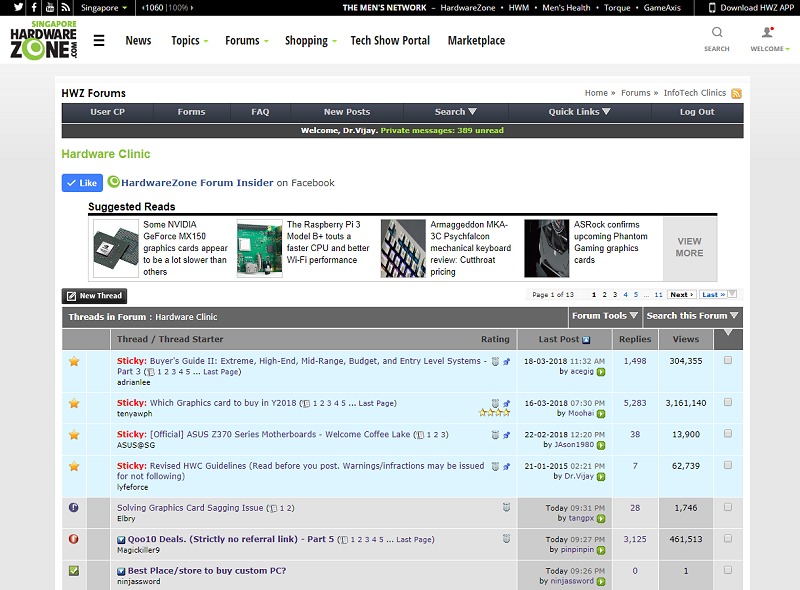Tick checkbox for Solving Graphics Card Sagging thread

click(728, 507)
